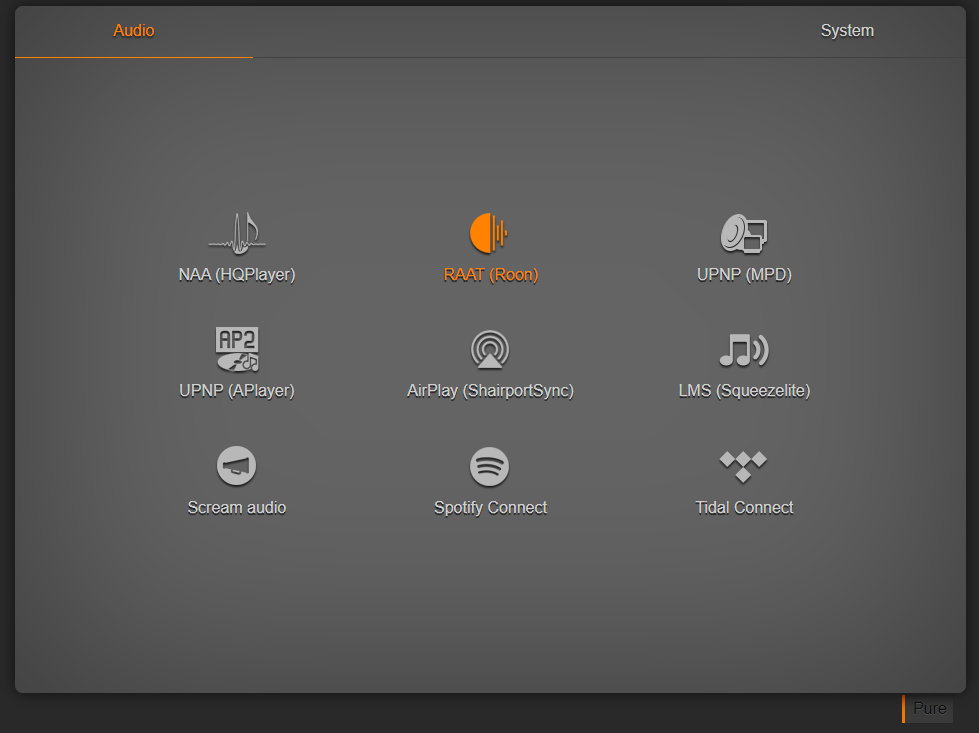
Task: Click the LMS (Squeezelite) label
Action: pos(744,391)
